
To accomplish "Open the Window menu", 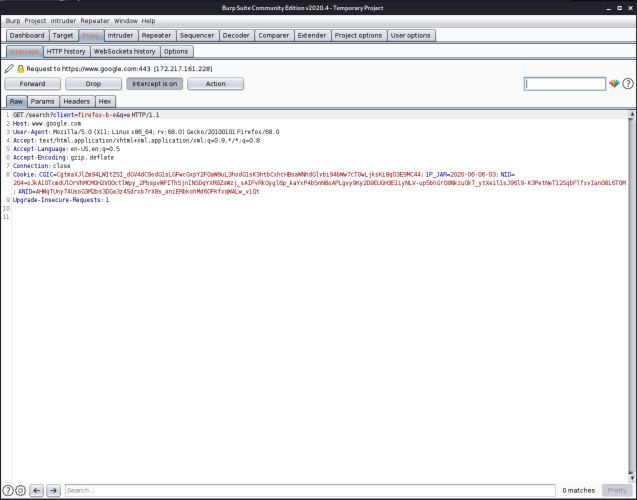I will coord(126,21).
